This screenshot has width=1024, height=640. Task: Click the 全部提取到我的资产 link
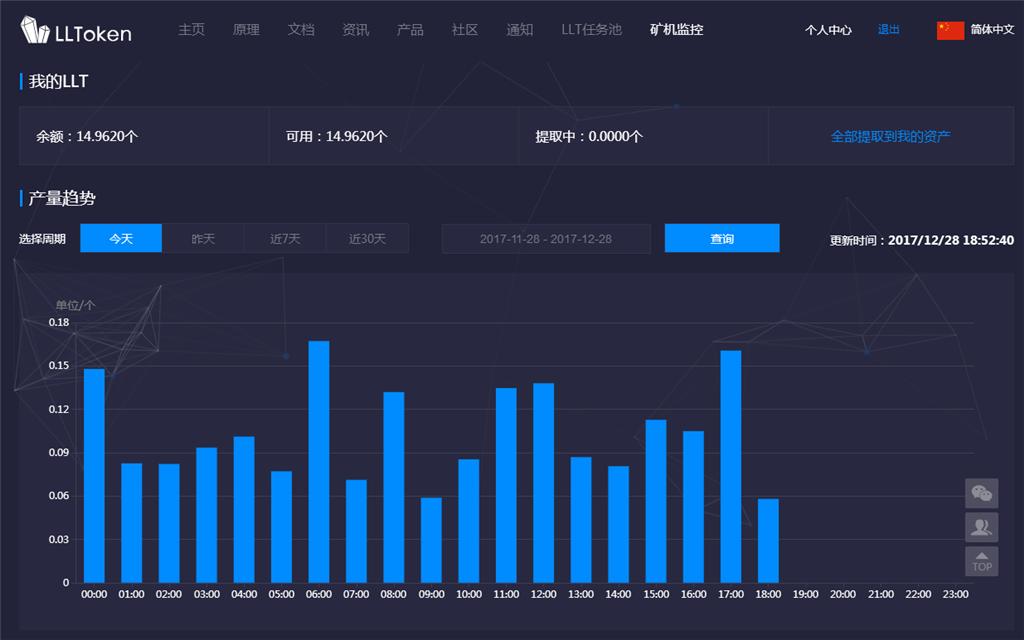tap(890, 136)
